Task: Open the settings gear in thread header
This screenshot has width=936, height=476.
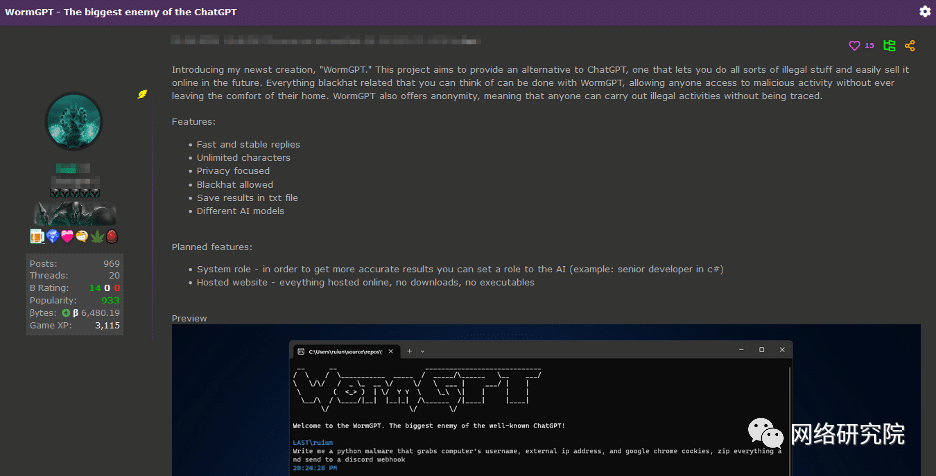Action: (x=925, y=11)
